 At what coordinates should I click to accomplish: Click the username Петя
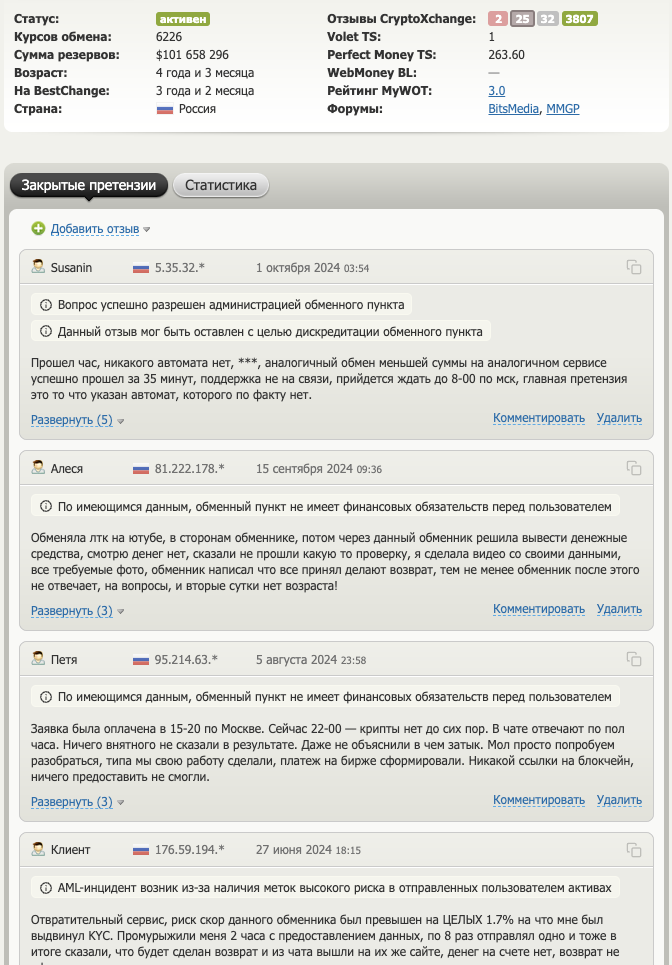pyautogui.click(x=64, y=659)
